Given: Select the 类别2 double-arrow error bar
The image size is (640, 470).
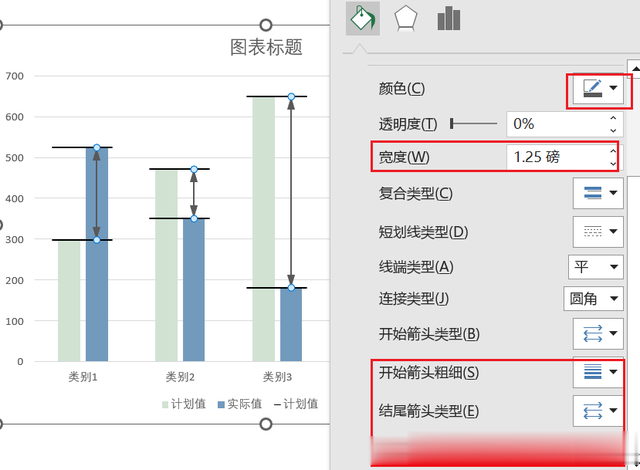Looking at the screenshot, I should coord(194,194).
